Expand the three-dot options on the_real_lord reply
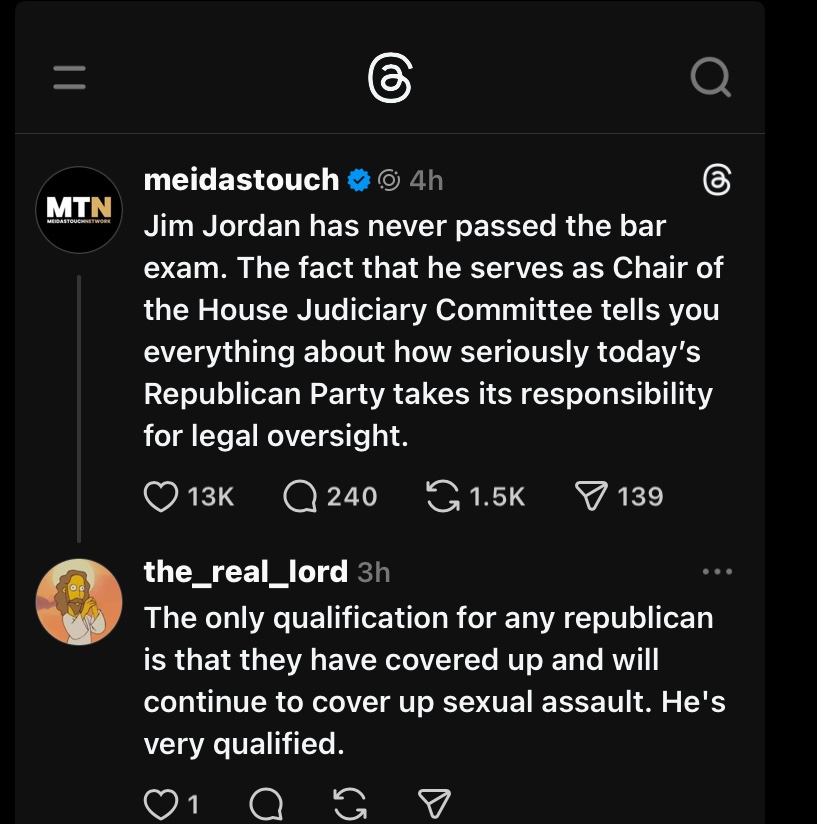Screen dimensions: 817x824 [717, 572]
